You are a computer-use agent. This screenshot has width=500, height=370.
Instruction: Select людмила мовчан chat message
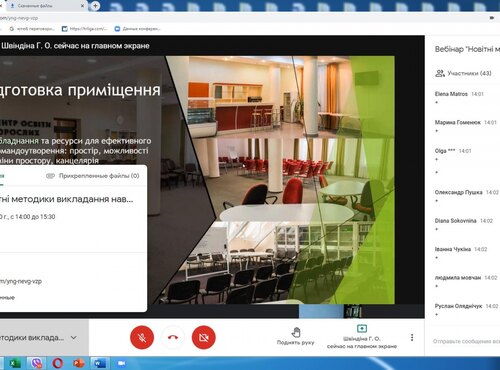[467, 281]
